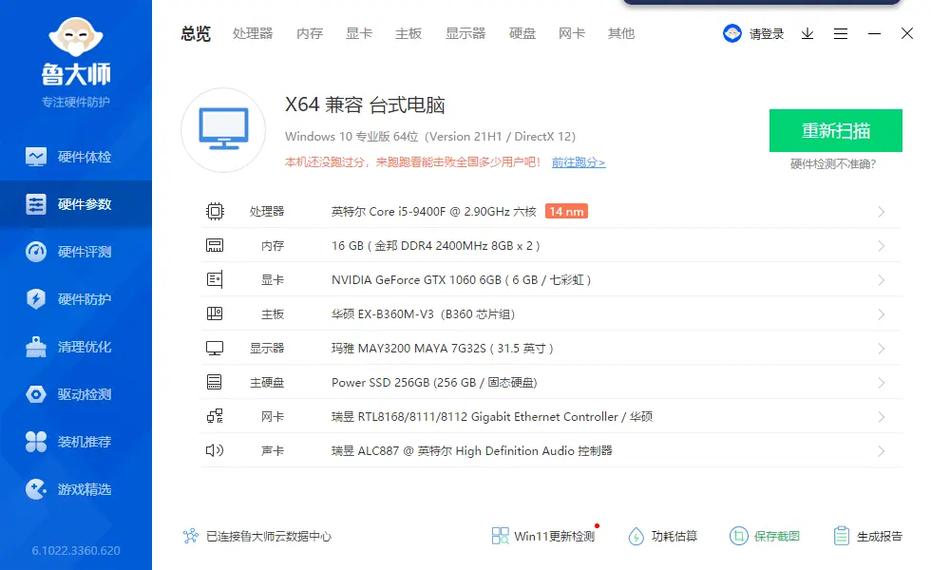Click the 前往跑分> link
The image size is (931, 570).
tap(578, 162)
